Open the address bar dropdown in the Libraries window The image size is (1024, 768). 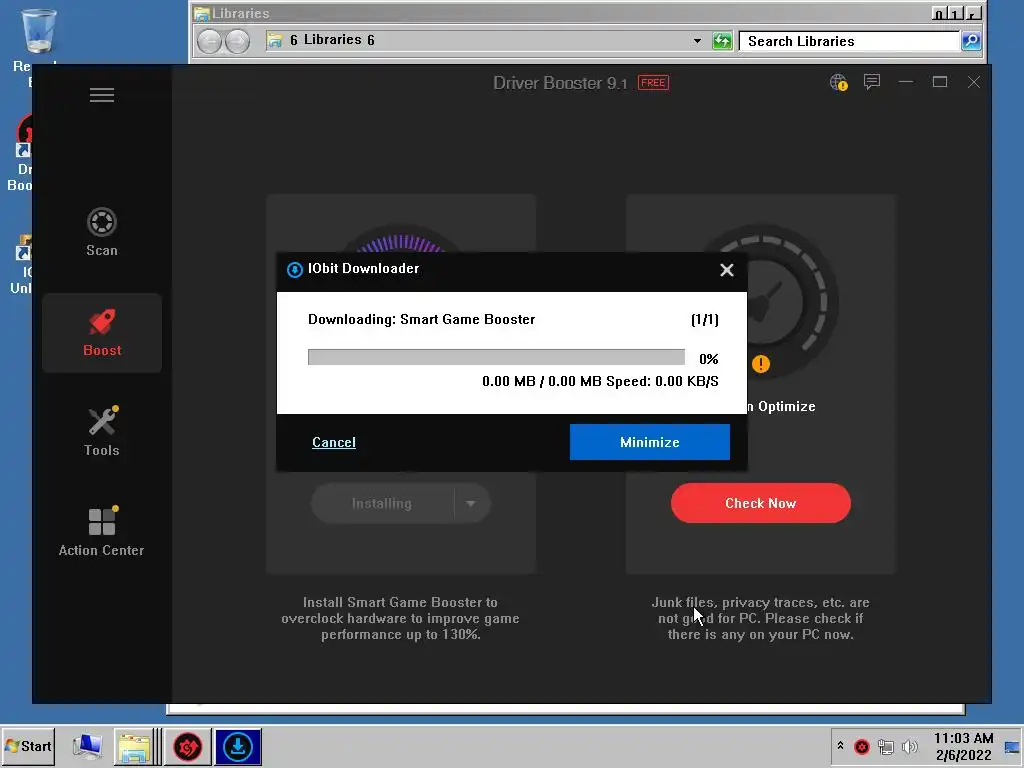pyautogui.click(x=697, y=41)
